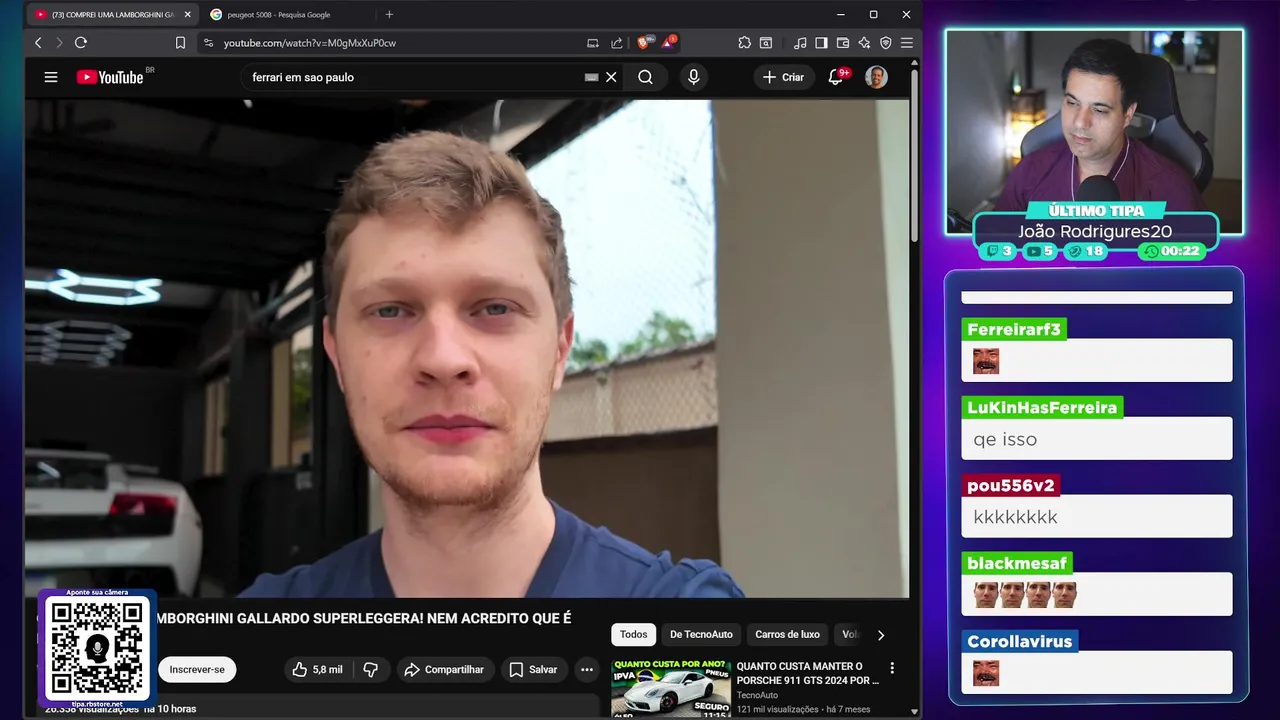The image size is (1280, 720).
Task: Open the YouTube hamburger guide menu
Action: [51, 77]
